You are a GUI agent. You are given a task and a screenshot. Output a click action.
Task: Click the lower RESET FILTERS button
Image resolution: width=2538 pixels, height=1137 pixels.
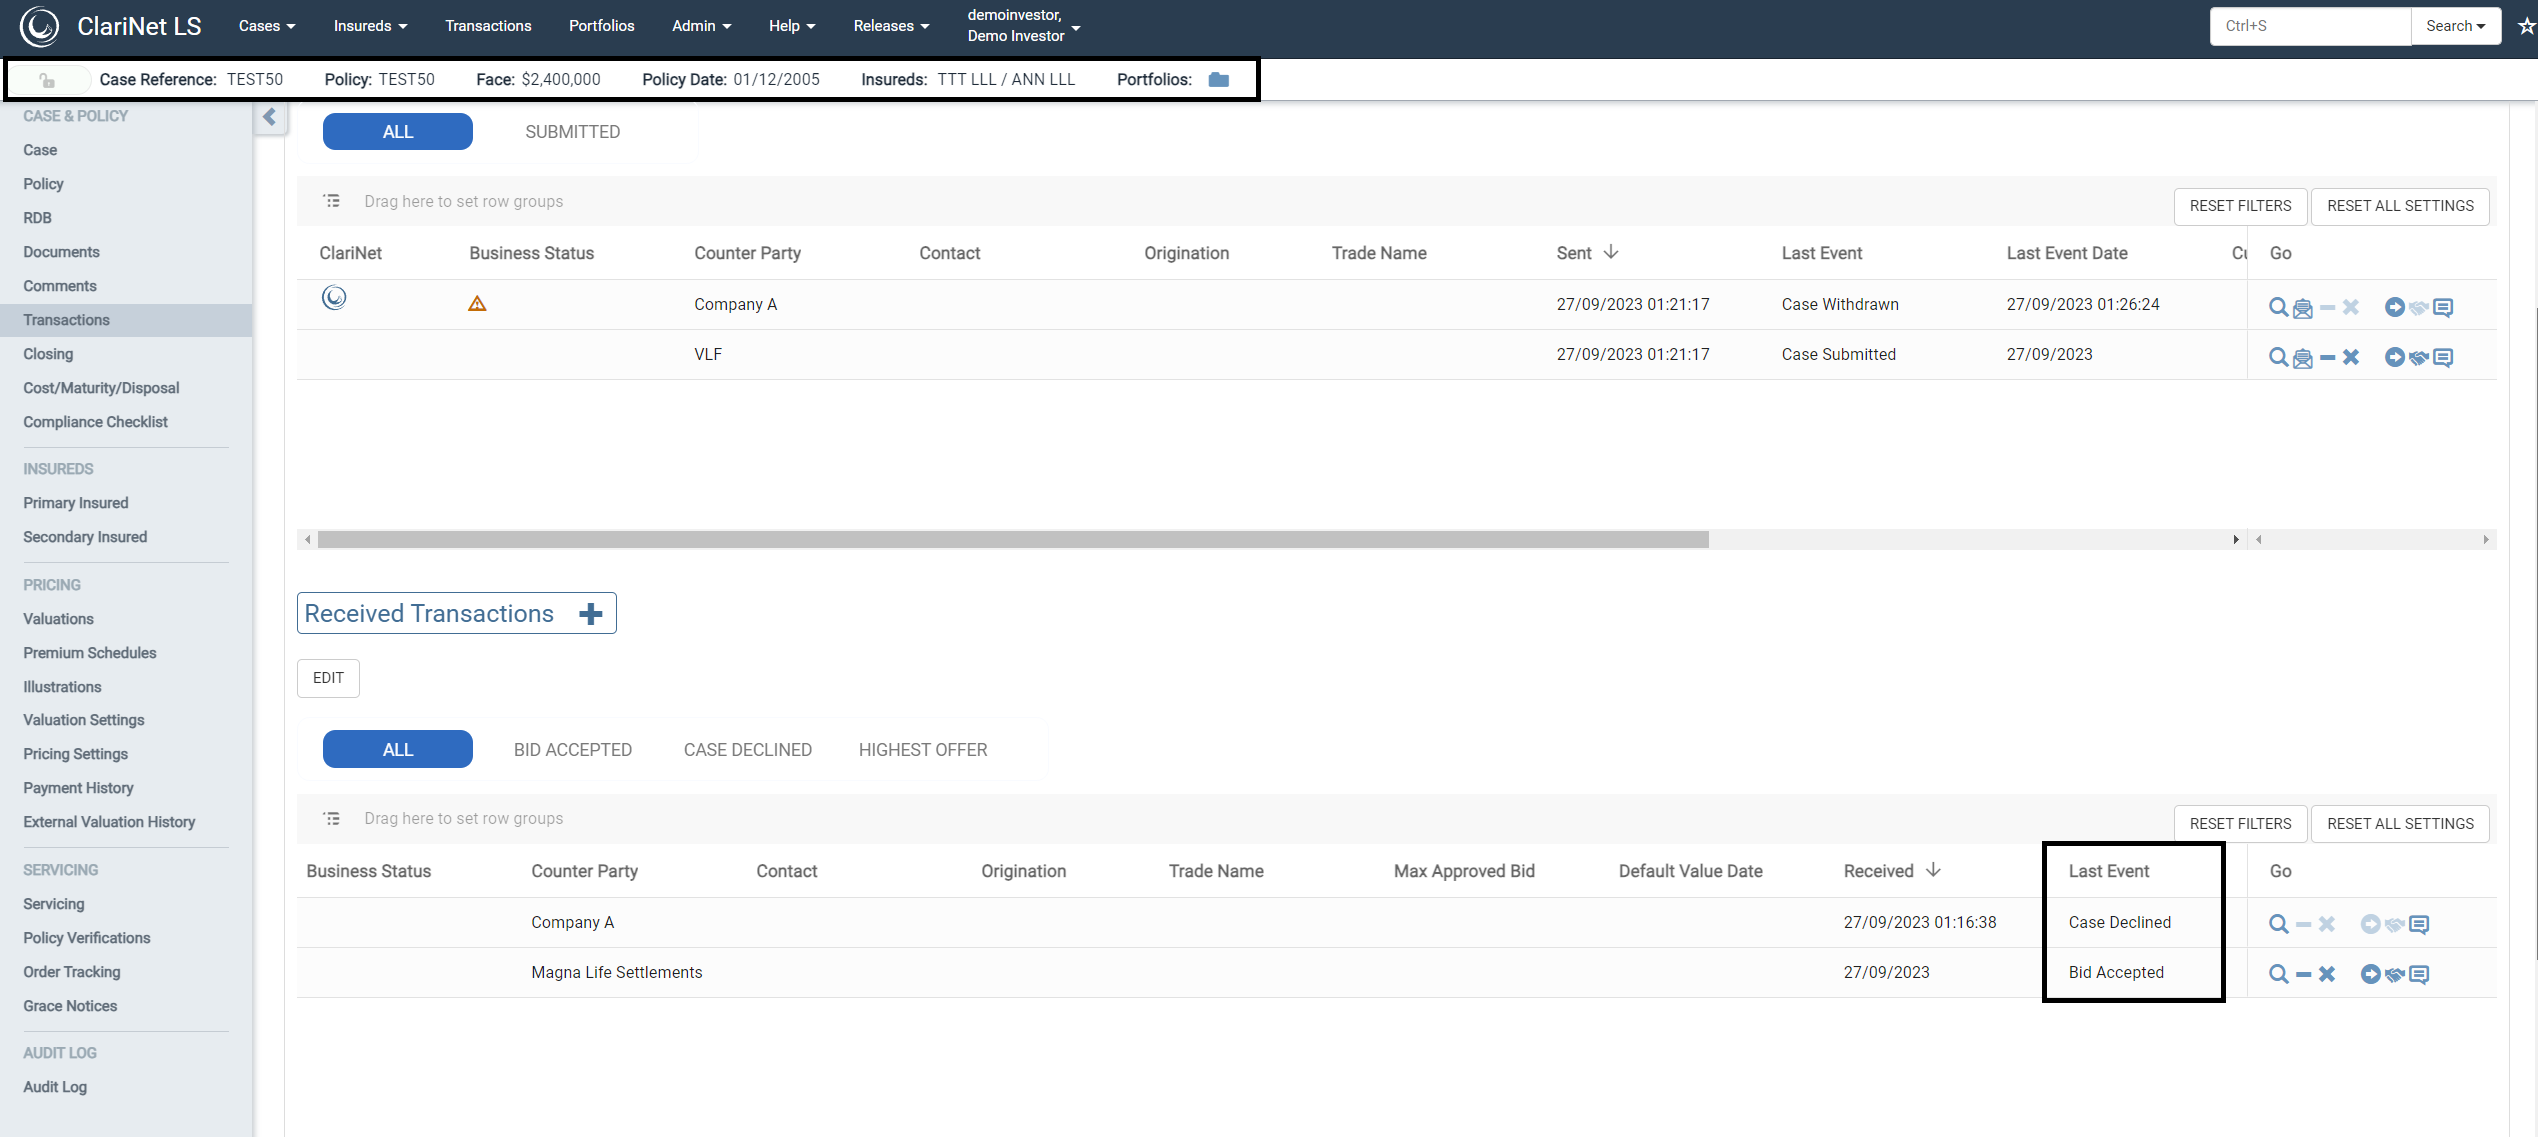click(2240, 824)
